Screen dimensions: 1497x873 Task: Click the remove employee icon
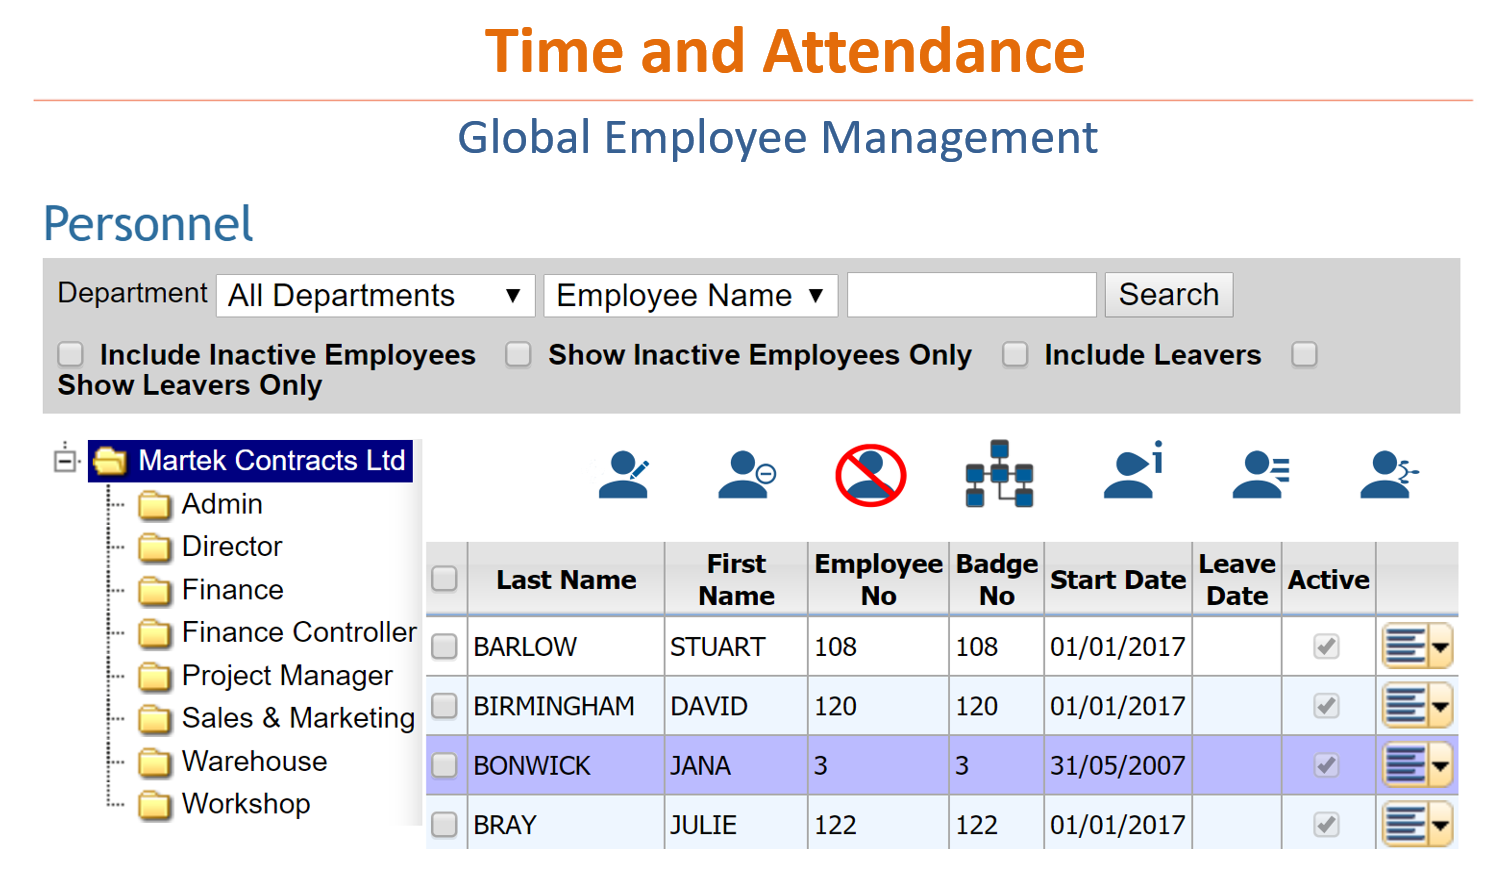pos(746,473)
